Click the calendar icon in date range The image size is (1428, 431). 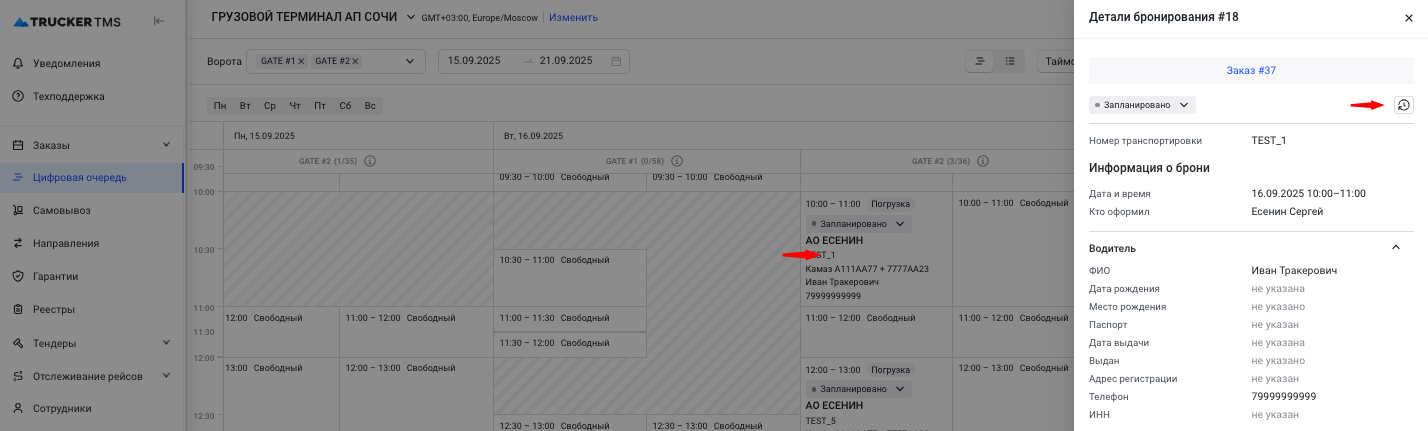point(616,61)
